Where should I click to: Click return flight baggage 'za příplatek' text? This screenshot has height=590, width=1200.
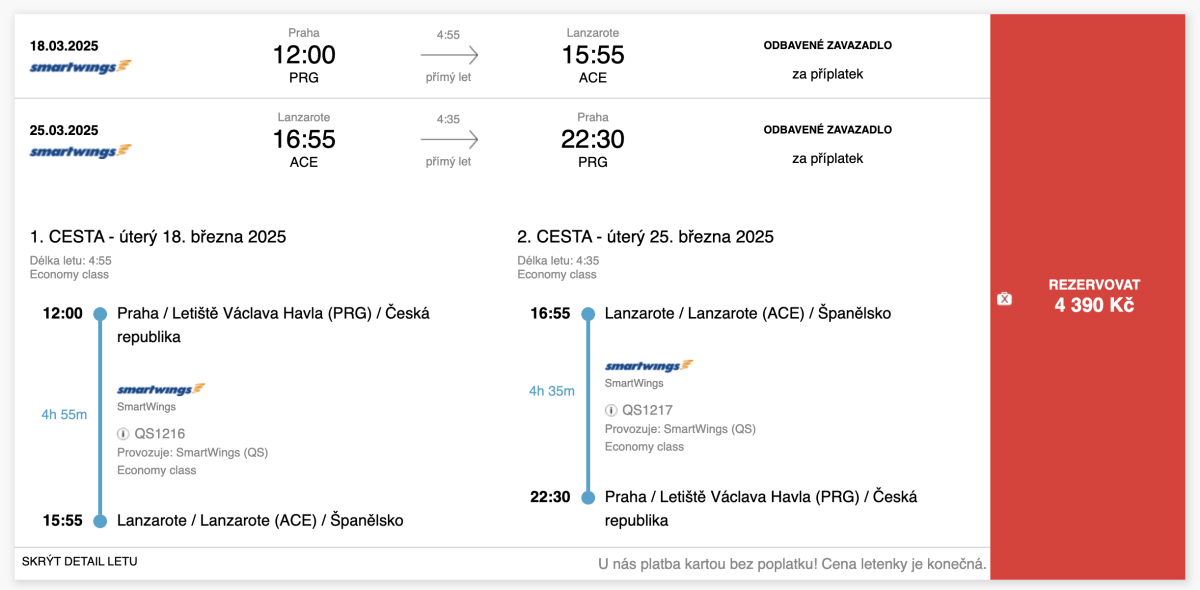pyautogui.click(x=827, y=158)
